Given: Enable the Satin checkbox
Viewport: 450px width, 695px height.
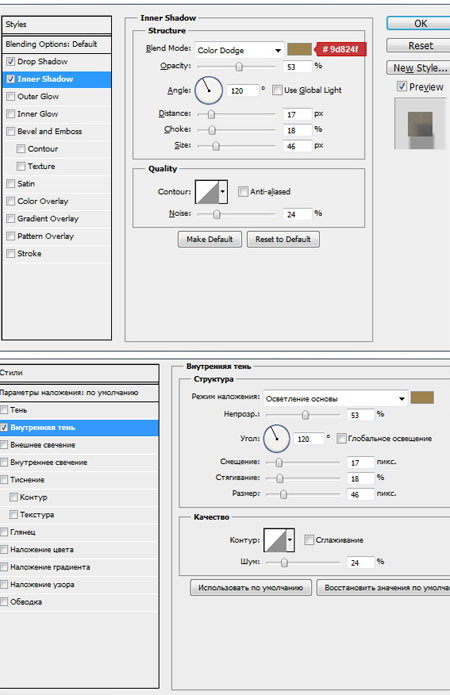Looking at the screenshot, I should pos(11,184).
